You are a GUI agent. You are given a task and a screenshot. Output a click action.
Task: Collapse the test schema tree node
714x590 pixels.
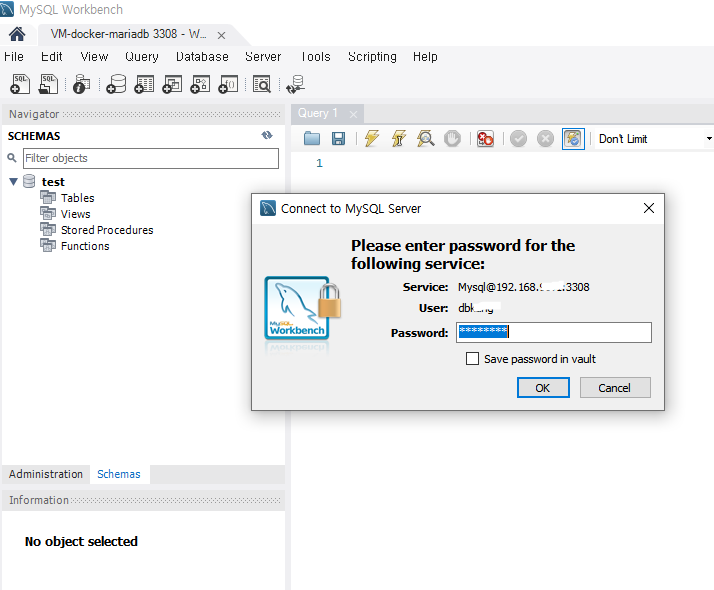(x=13, y=182)
